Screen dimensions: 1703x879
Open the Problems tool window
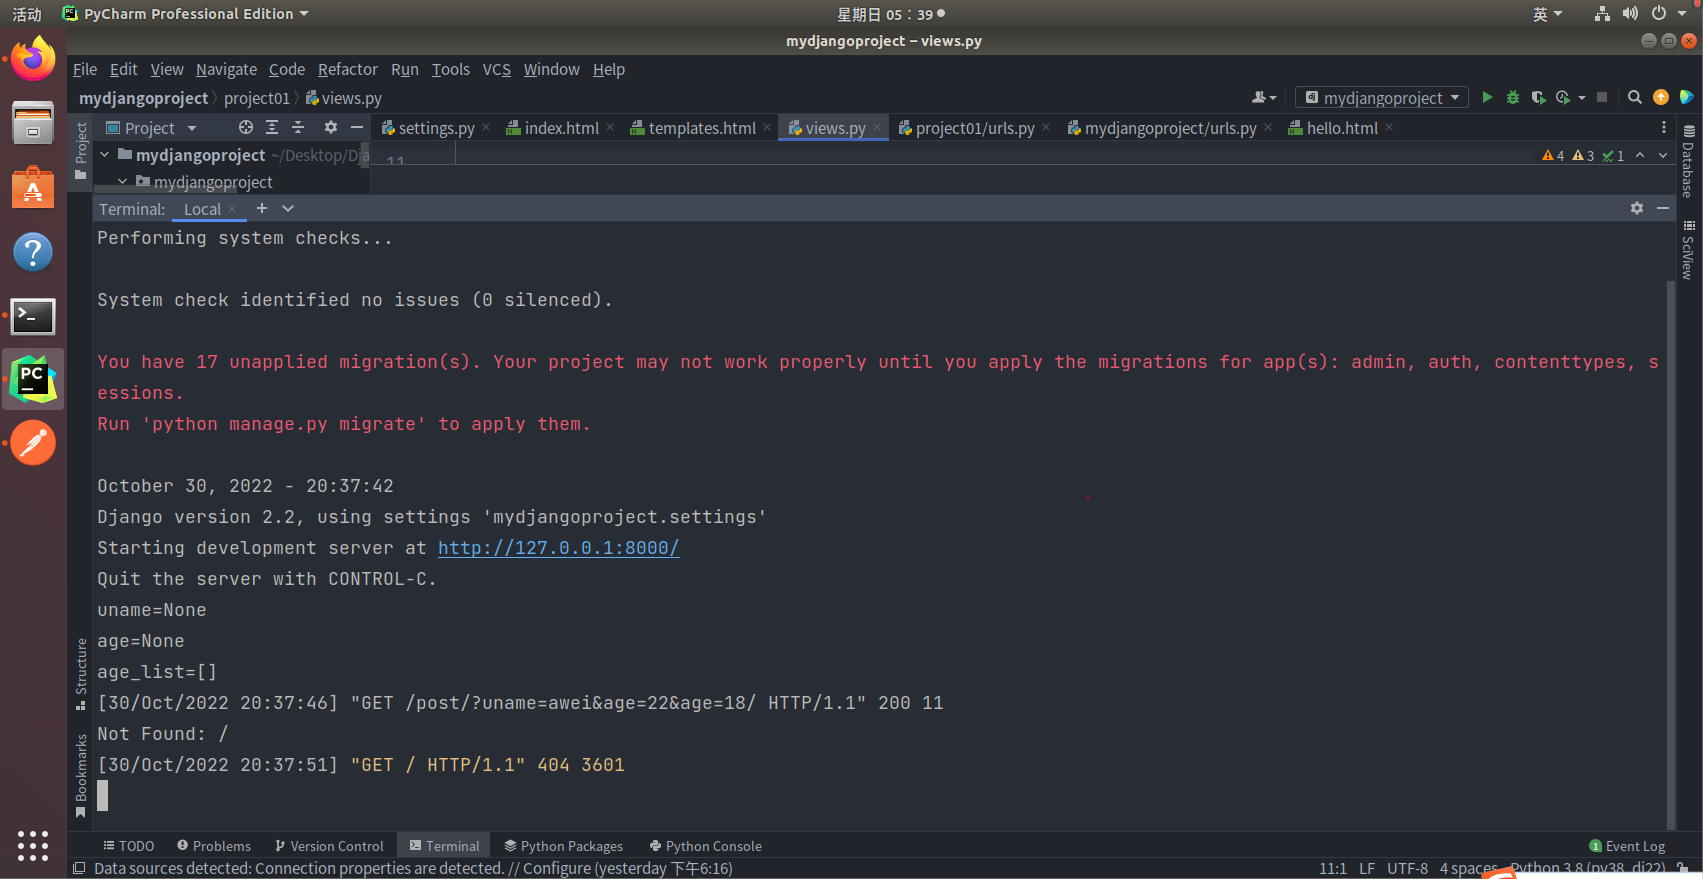tap(213, 846)
